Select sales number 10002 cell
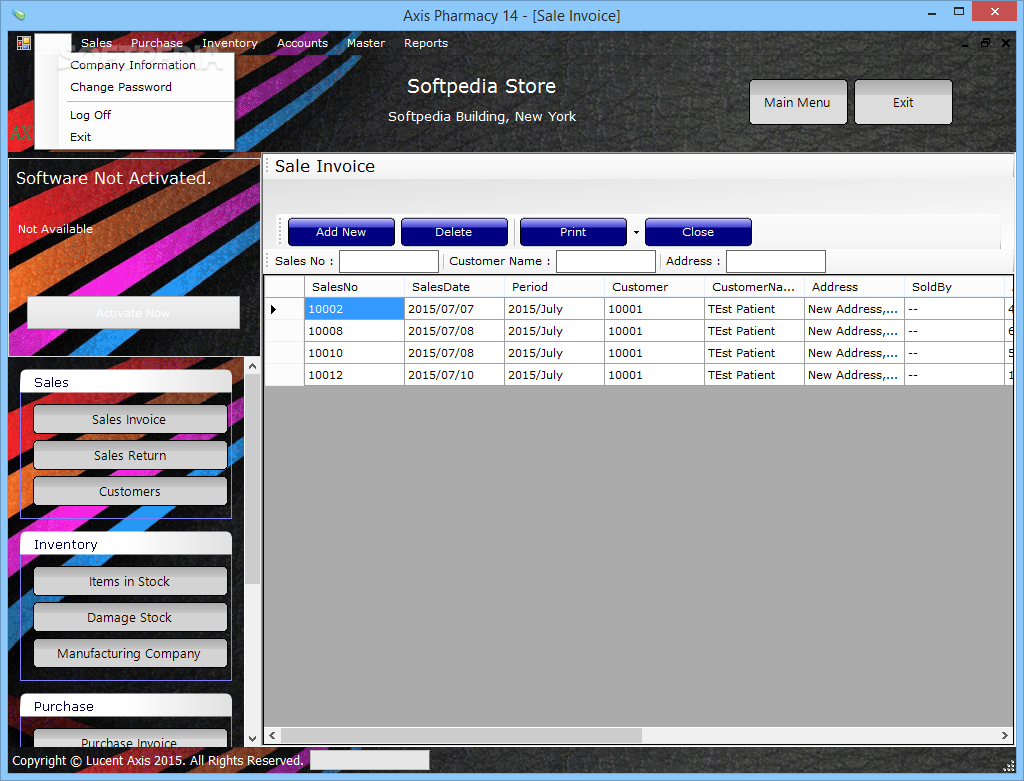The image size is (1024, 781). (x=354, y=309)
